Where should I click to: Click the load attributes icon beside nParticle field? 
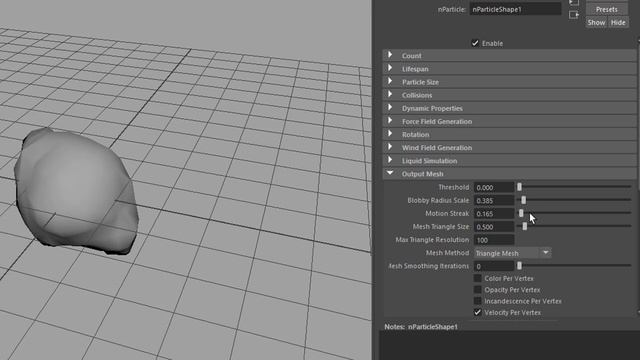(574, 15)
